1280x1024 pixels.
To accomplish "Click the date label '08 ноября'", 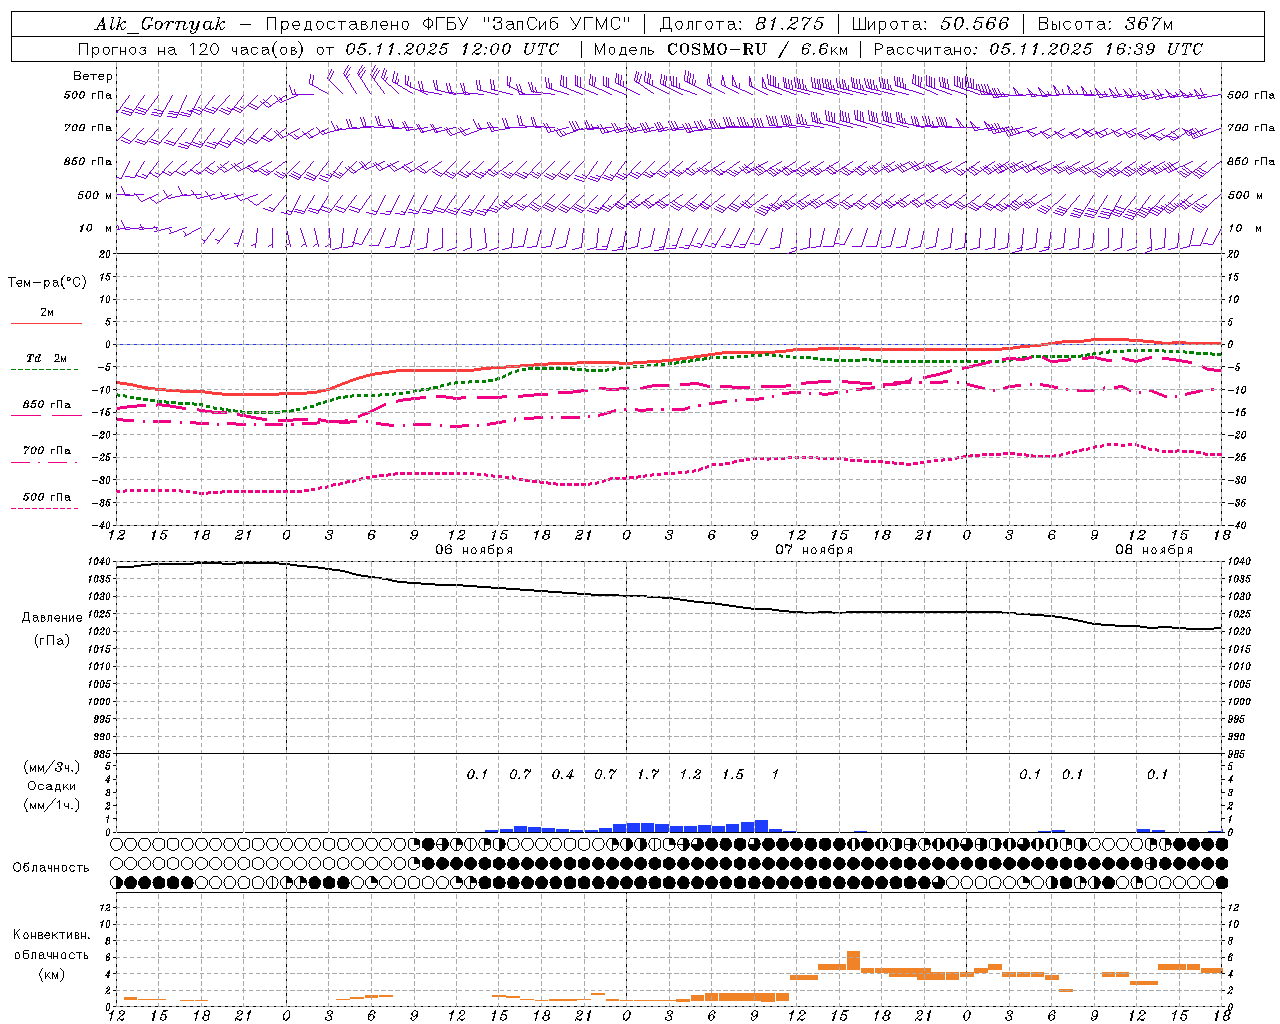I will (x=1154, y=550).
